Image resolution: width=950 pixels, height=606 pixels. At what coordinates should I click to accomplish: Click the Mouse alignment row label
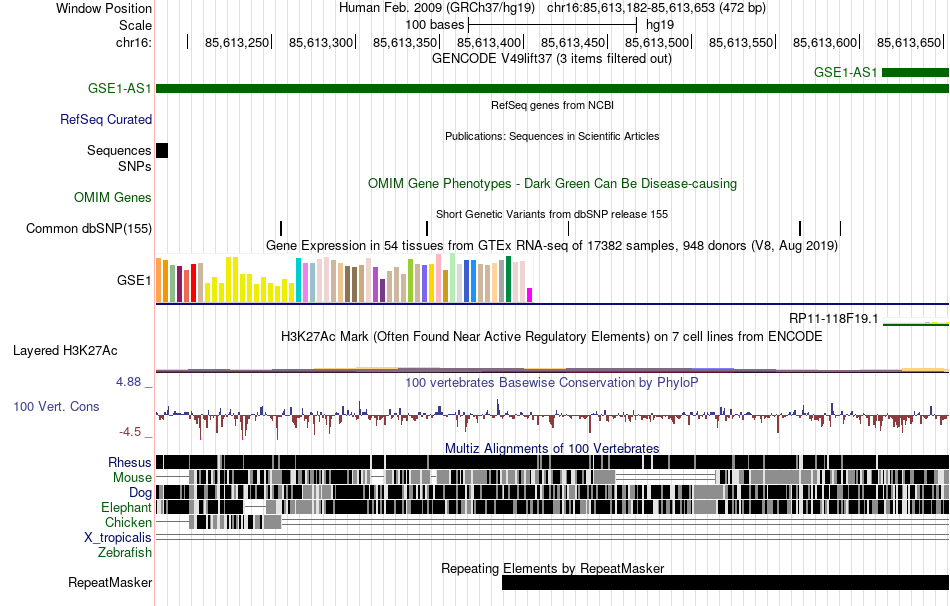pyautogui.click(x=132, y=478)
